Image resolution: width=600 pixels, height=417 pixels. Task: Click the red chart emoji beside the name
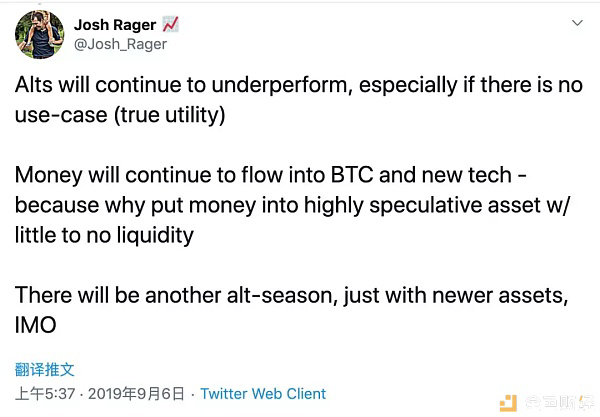click(170, 24)
